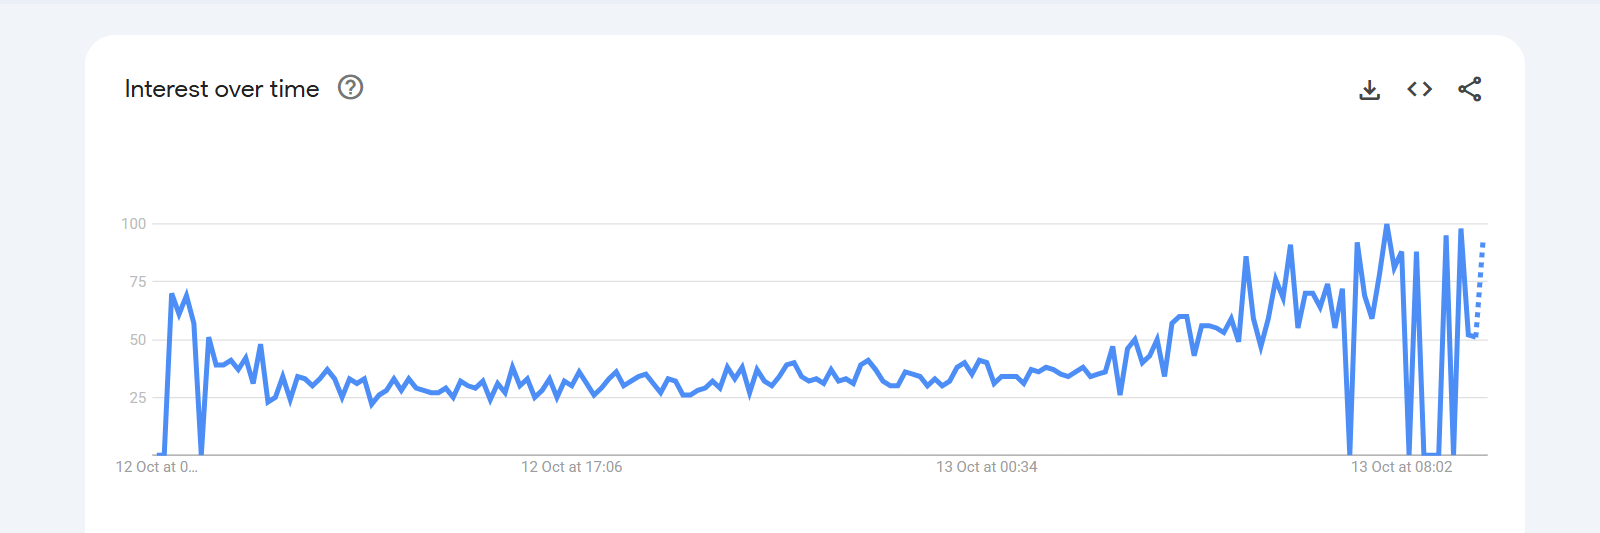Screen dimensions: 1600x533
Task: Open the embed code icon
Action: 1419,89
